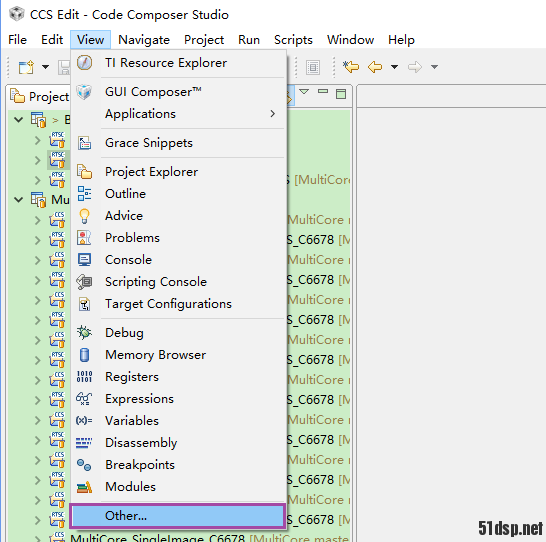Open the File menu

[17, 40]
